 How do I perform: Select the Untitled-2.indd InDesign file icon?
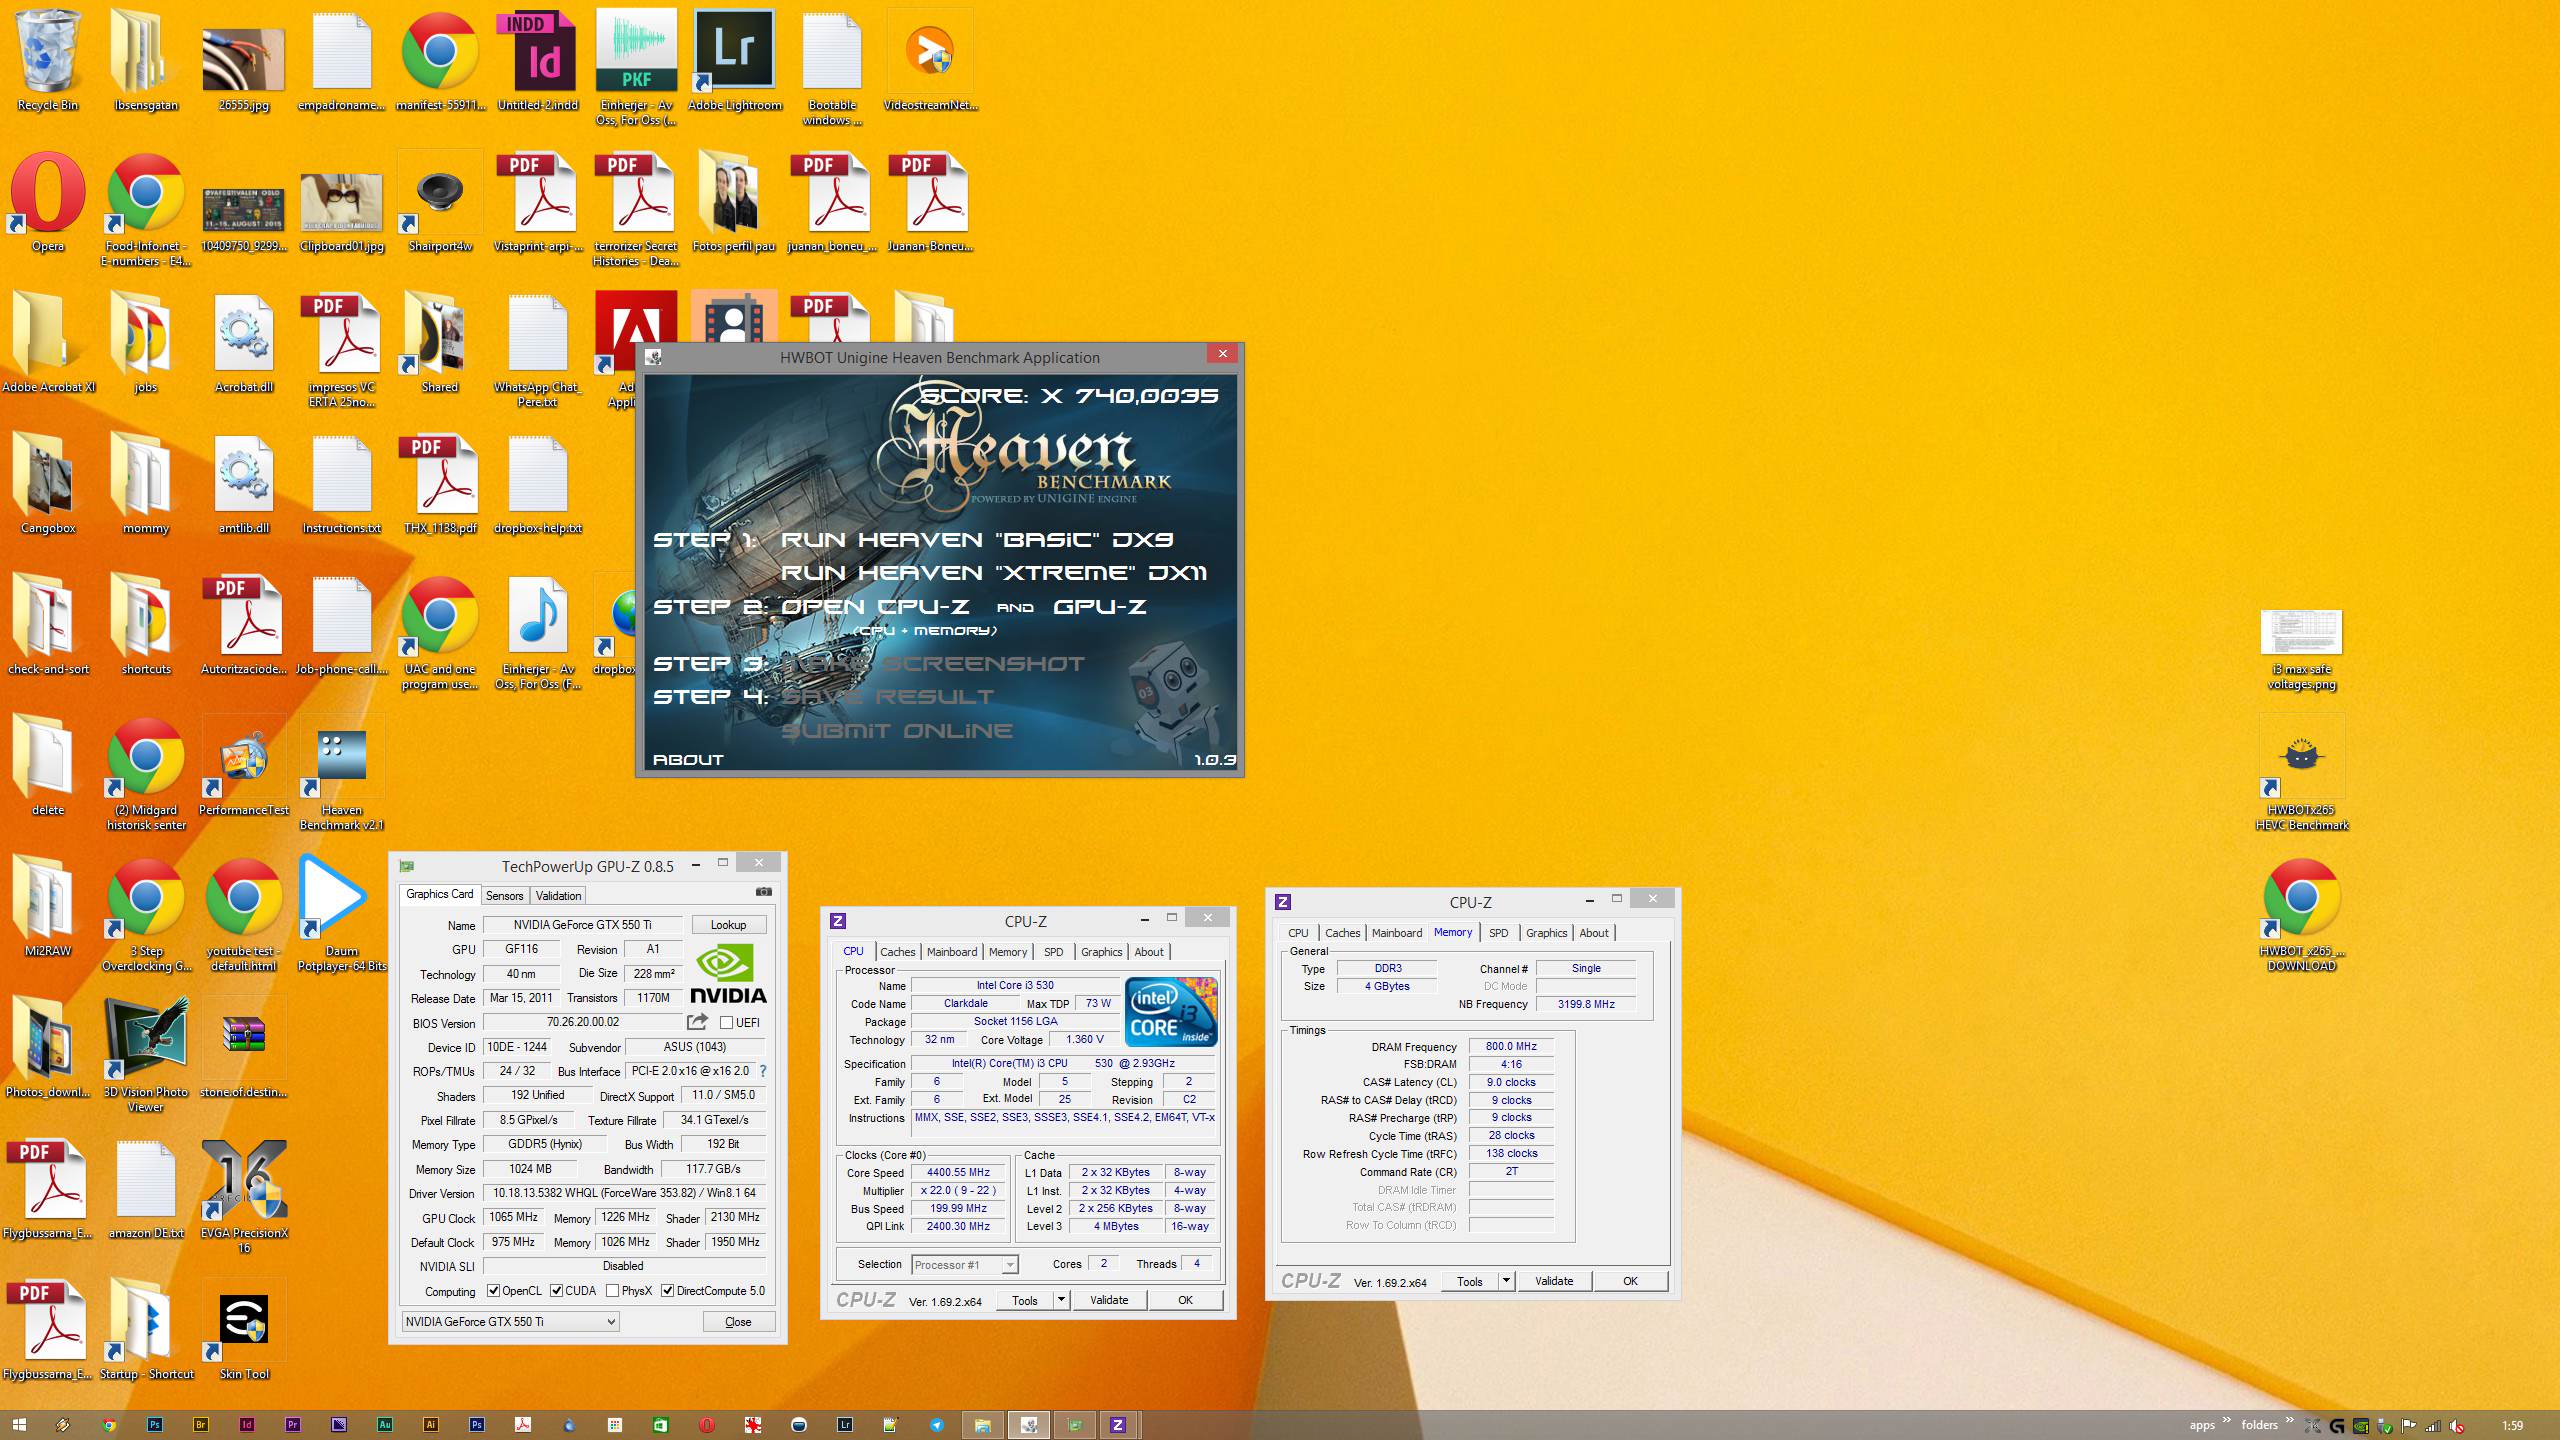[x=538, y=60]
